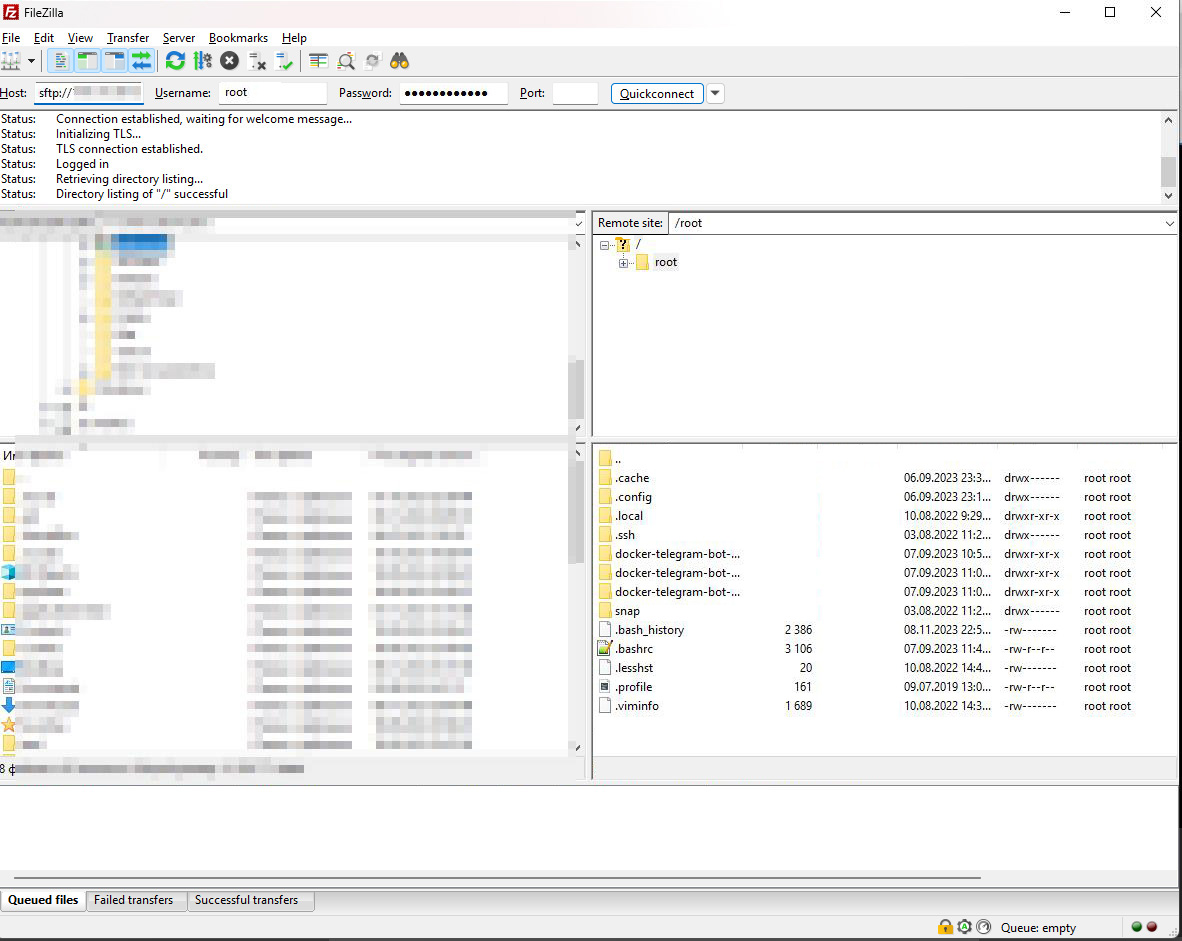Open the Quickconnect history dropdown
Screen dimensions: 1182x941
pos(715,93)
